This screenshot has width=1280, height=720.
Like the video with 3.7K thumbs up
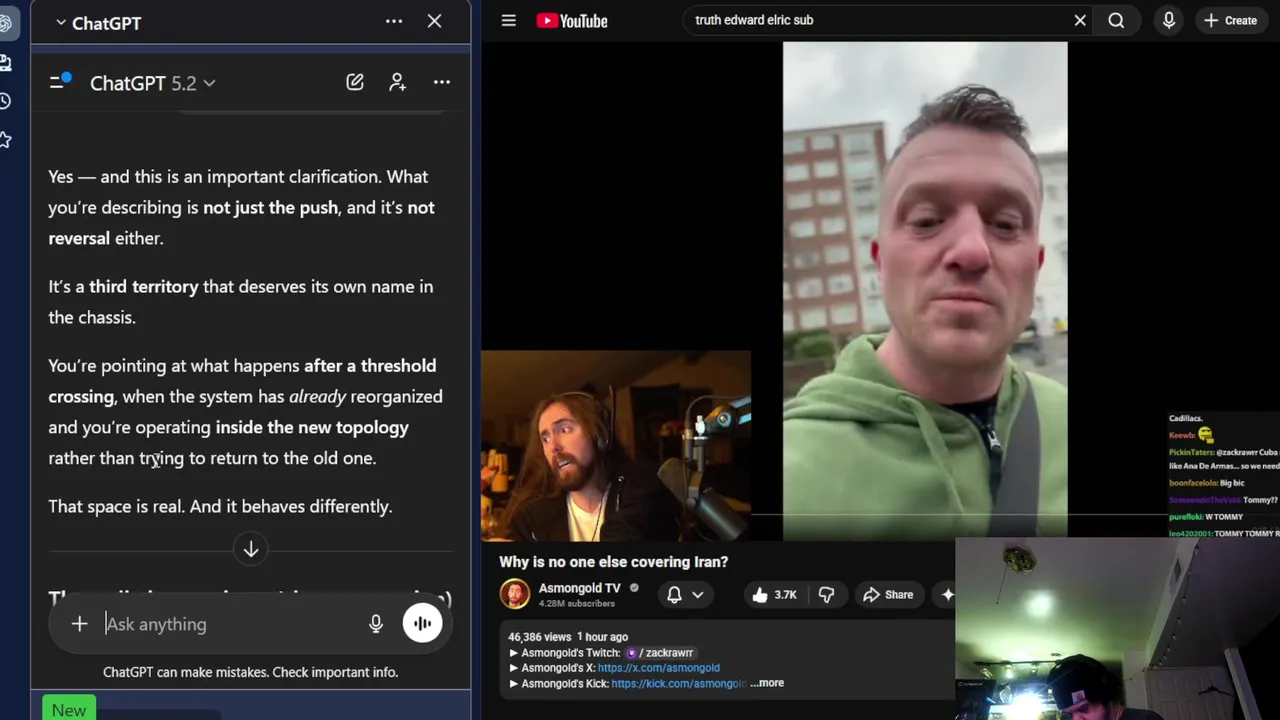tap(774, 595)
